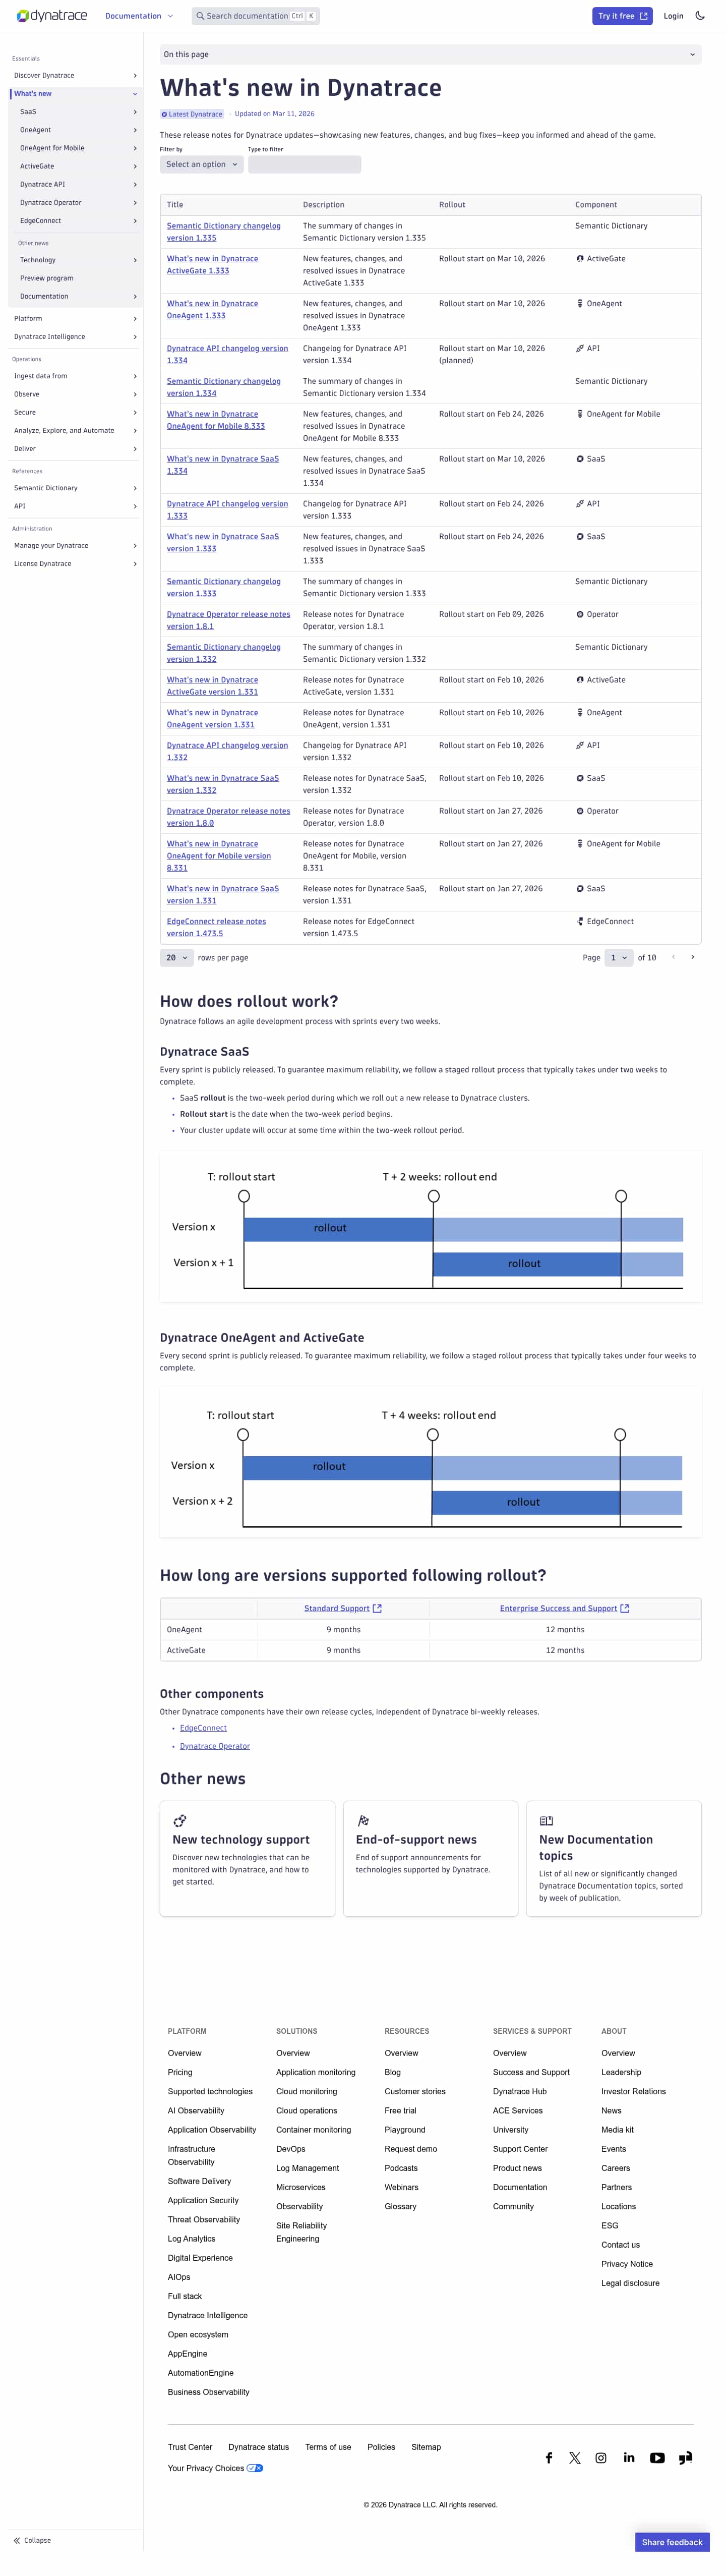Collapse the sidebar navigation
The image size is (726, 2576).
coord(32,2540)
